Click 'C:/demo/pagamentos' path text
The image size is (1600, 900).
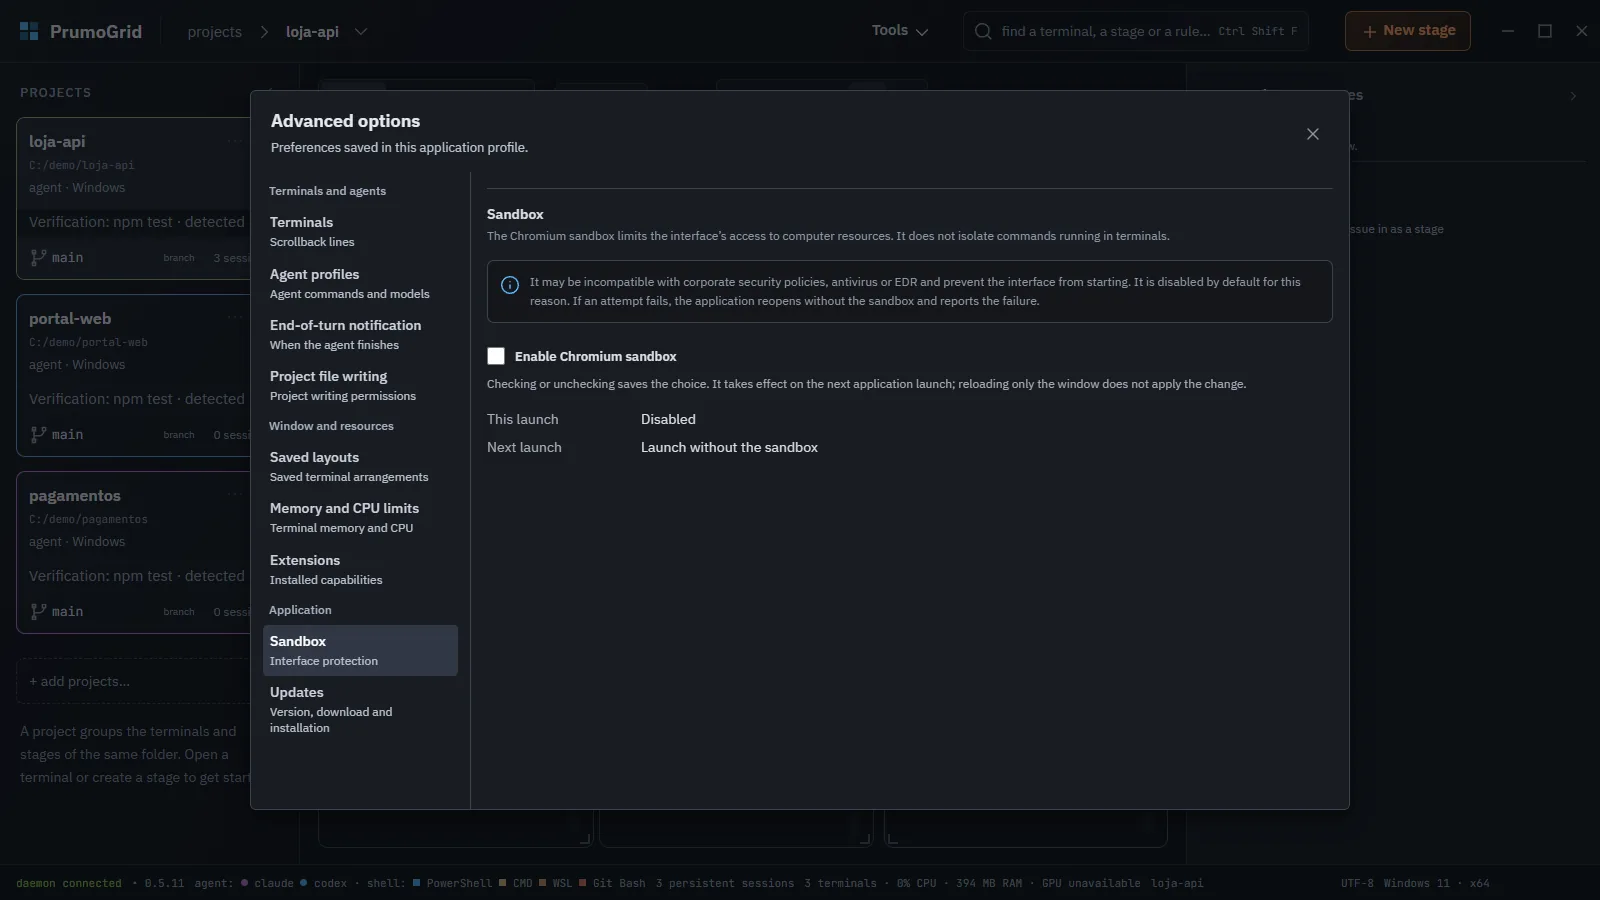tap(88, 519)
